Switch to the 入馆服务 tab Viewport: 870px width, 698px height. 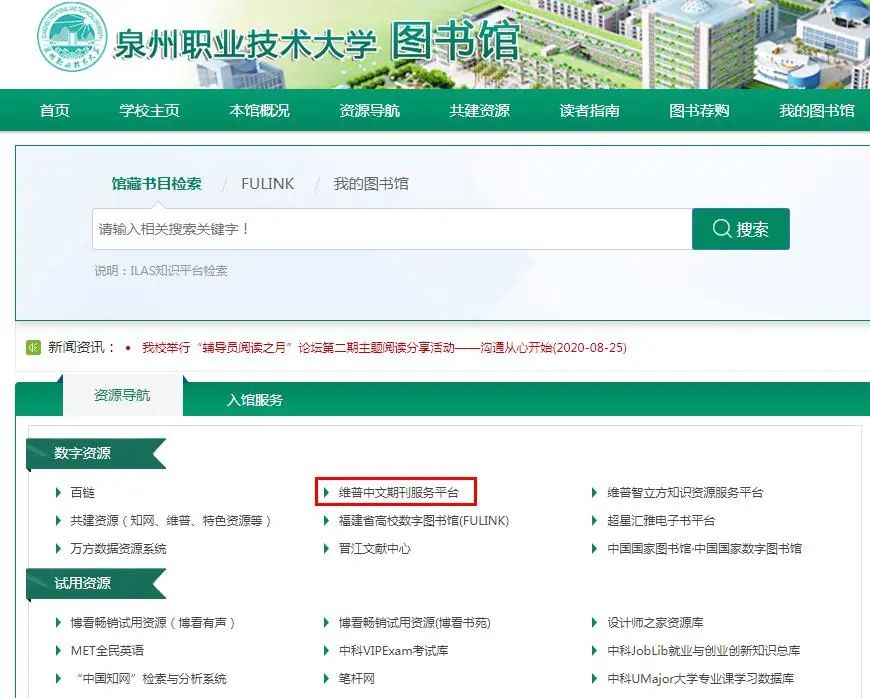coord(255,399)
